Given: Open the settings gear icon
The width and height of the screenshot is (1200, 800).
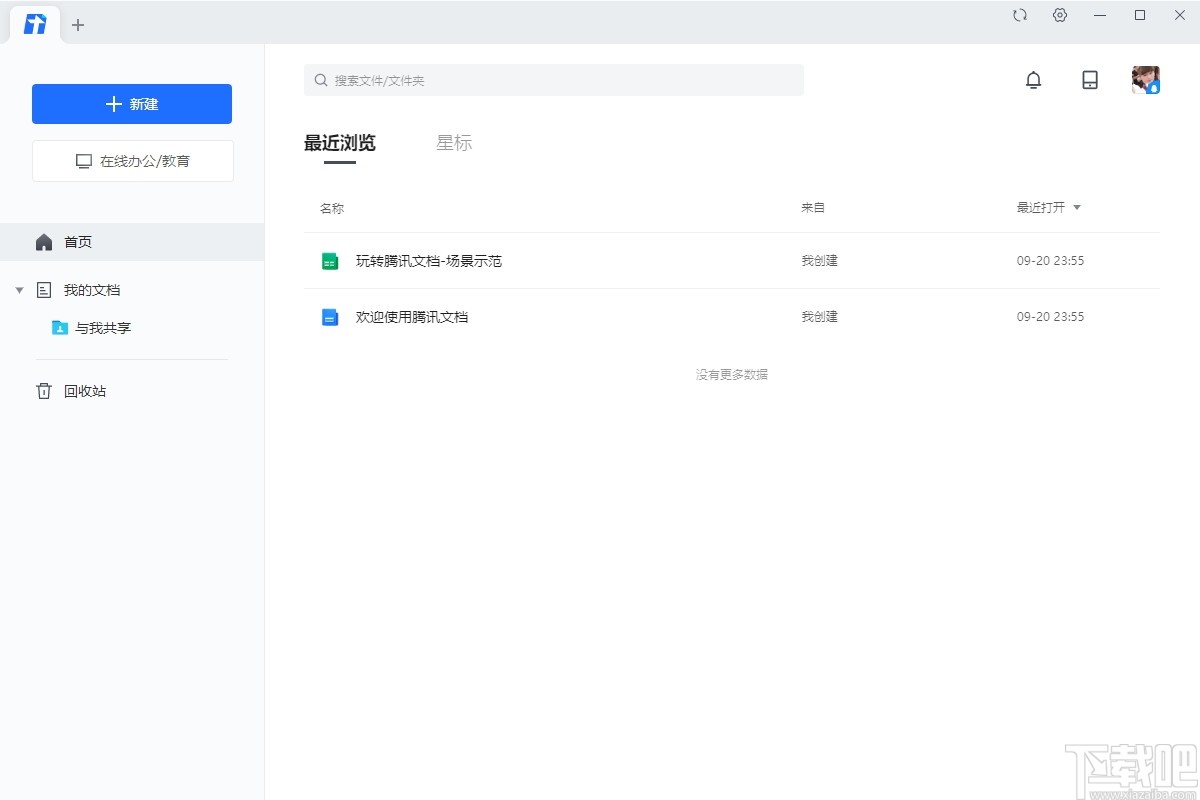Looking at the screenshot, I should pyautogui.click(x=1060, y=15).
